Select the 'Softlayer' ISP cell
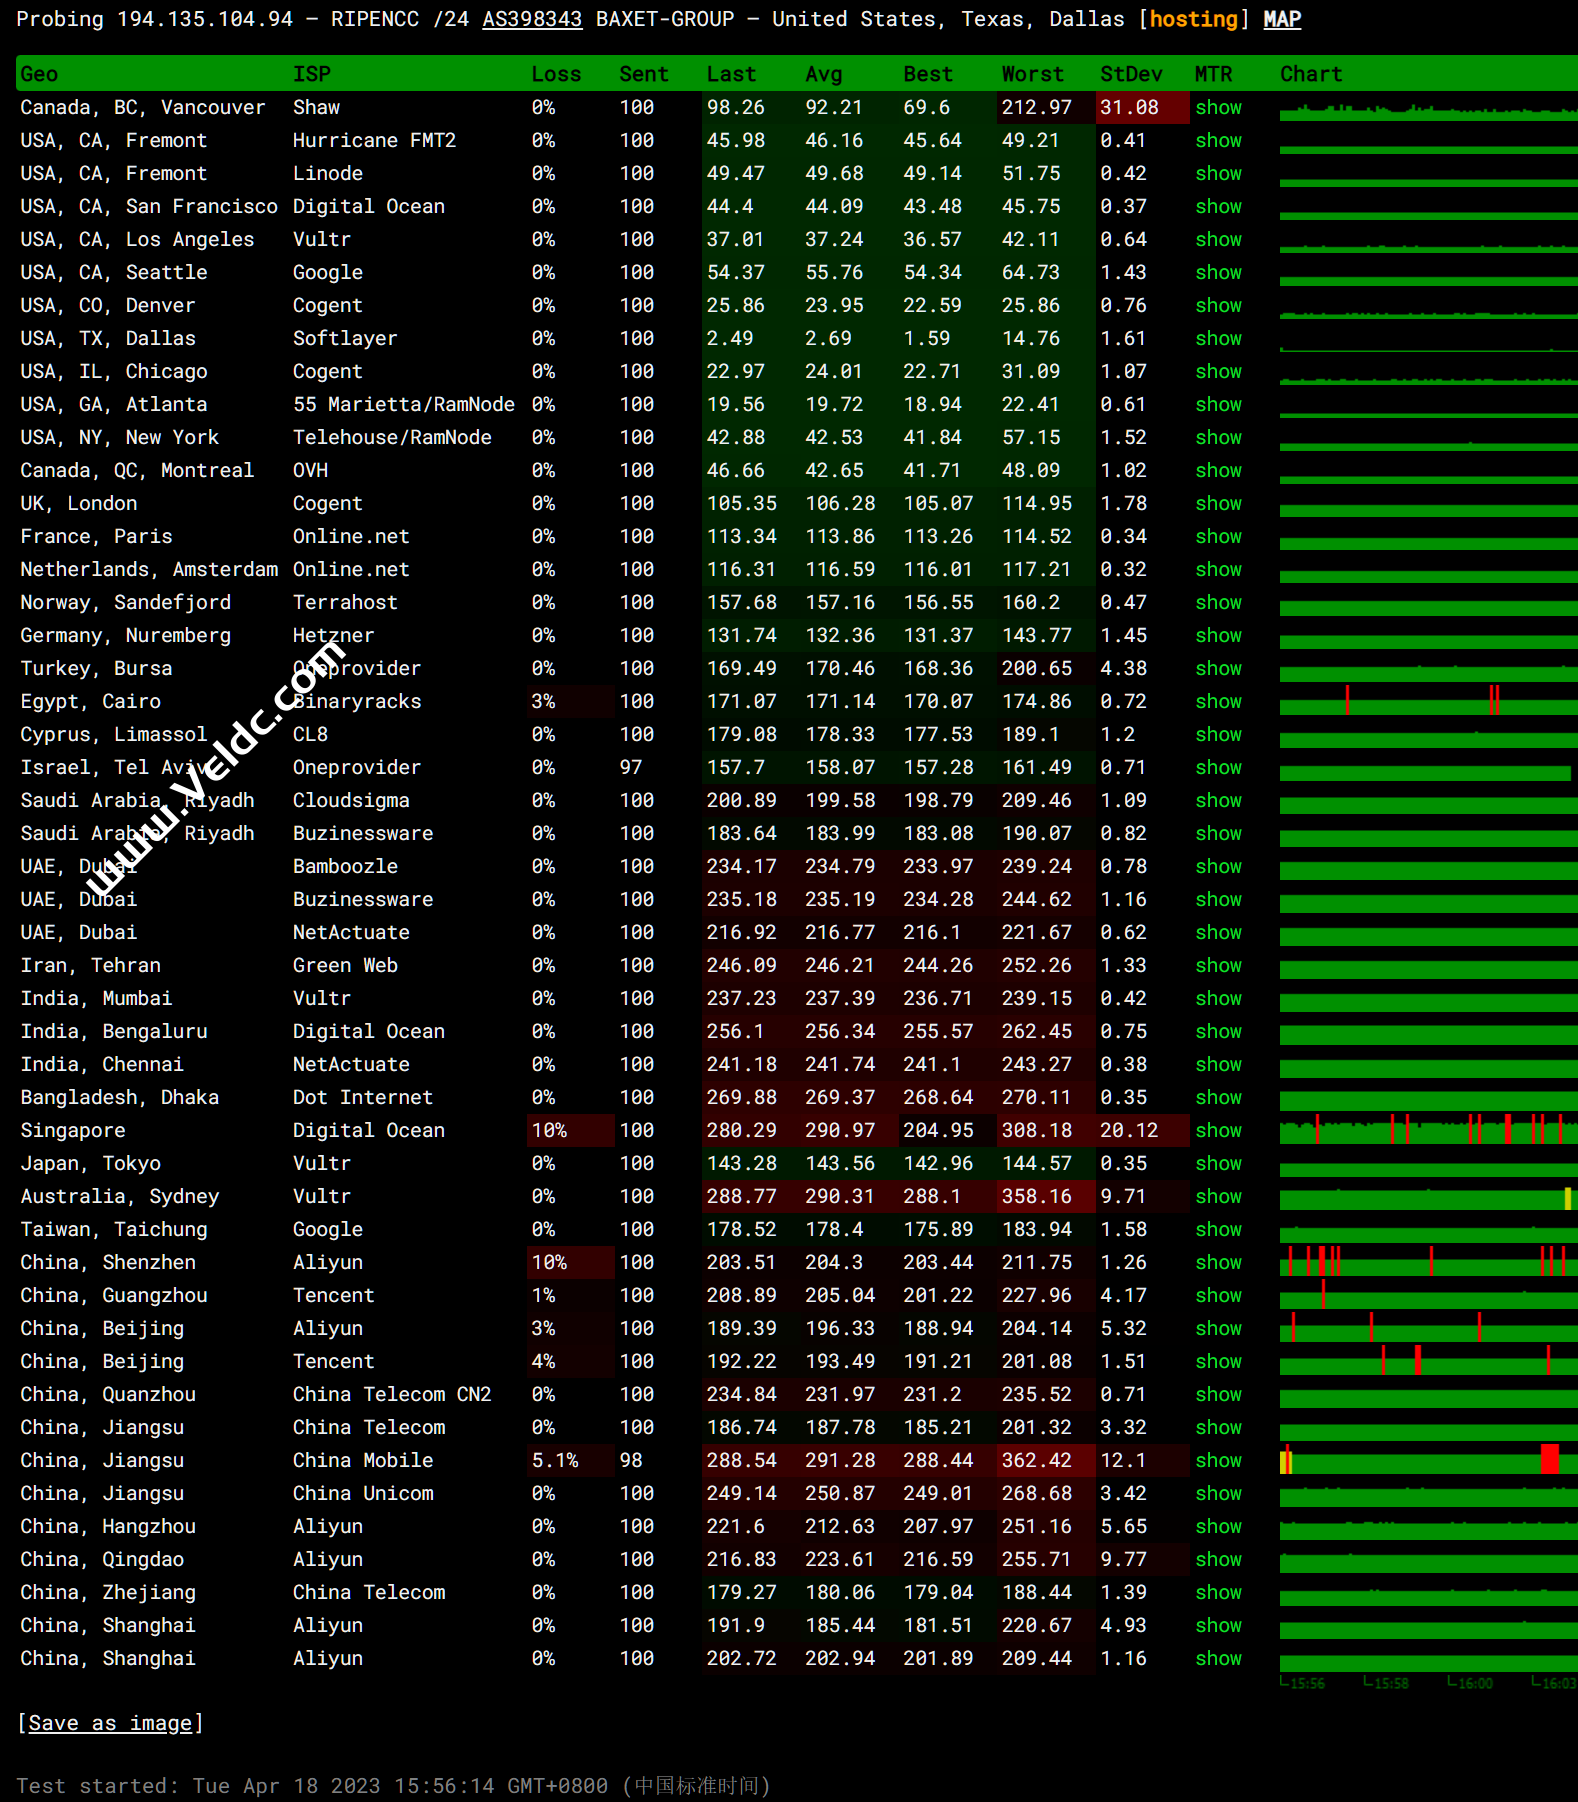Image resolution: width=1578 pixels, height=1802 pixels. 345,338
